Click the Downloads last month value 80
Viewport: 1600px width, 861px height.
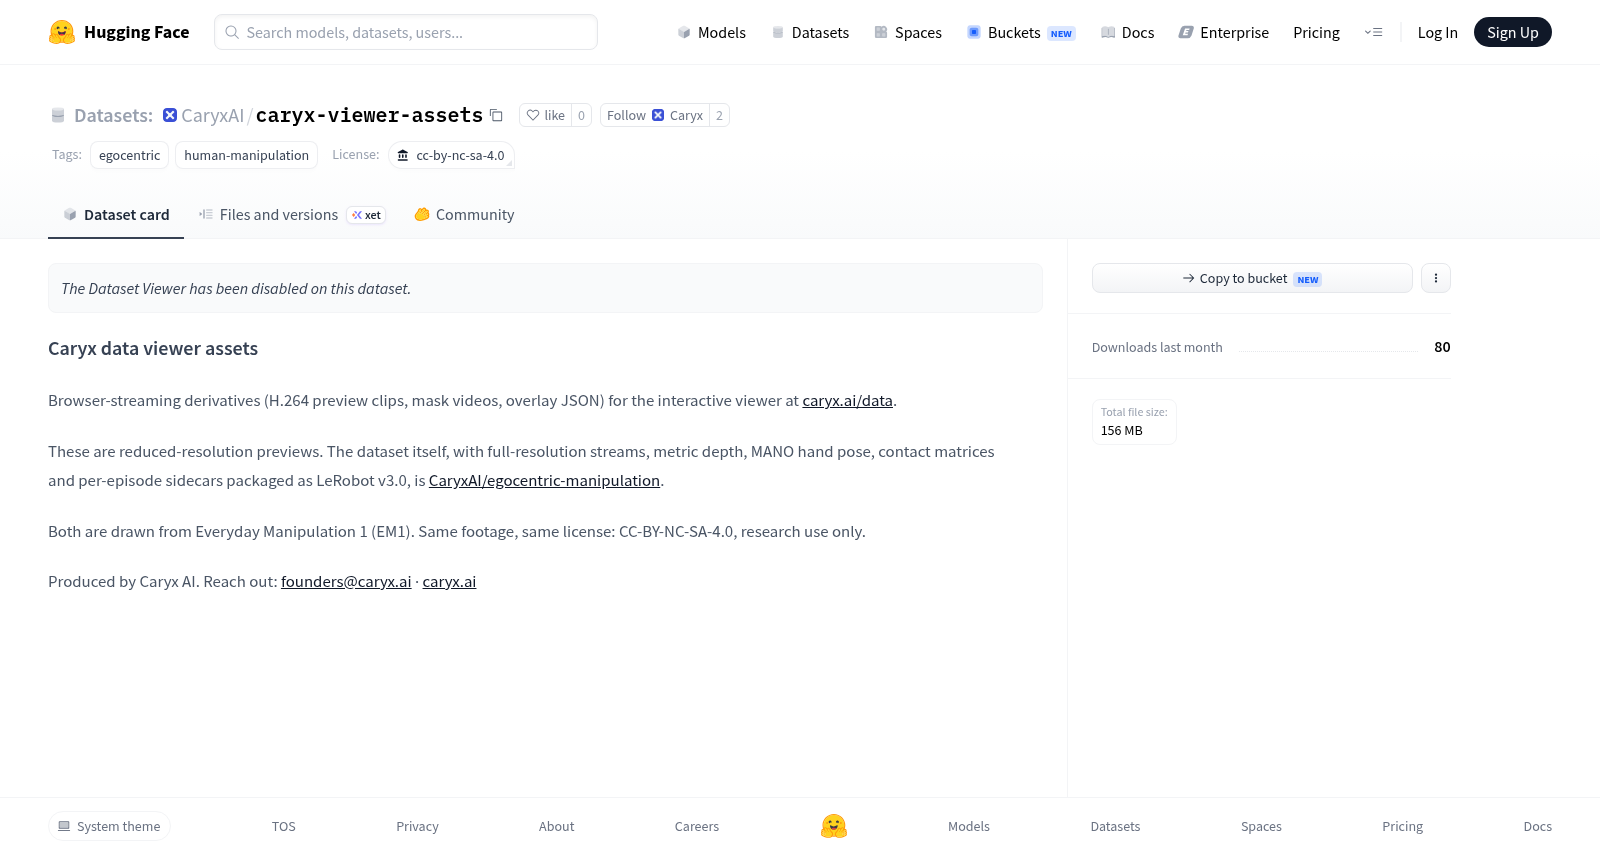pos(1442,347)
